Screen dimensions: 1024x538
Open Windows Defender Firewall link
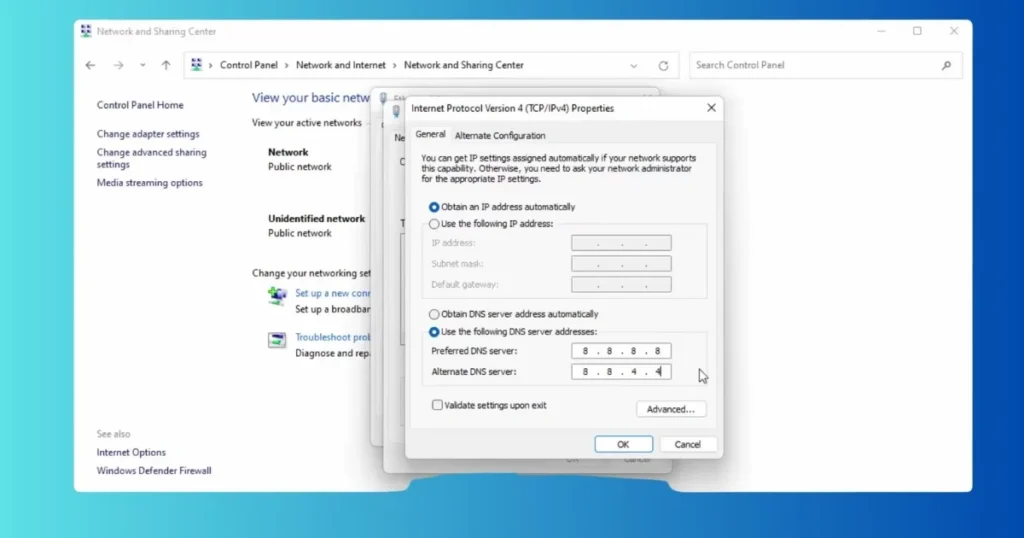154,471
